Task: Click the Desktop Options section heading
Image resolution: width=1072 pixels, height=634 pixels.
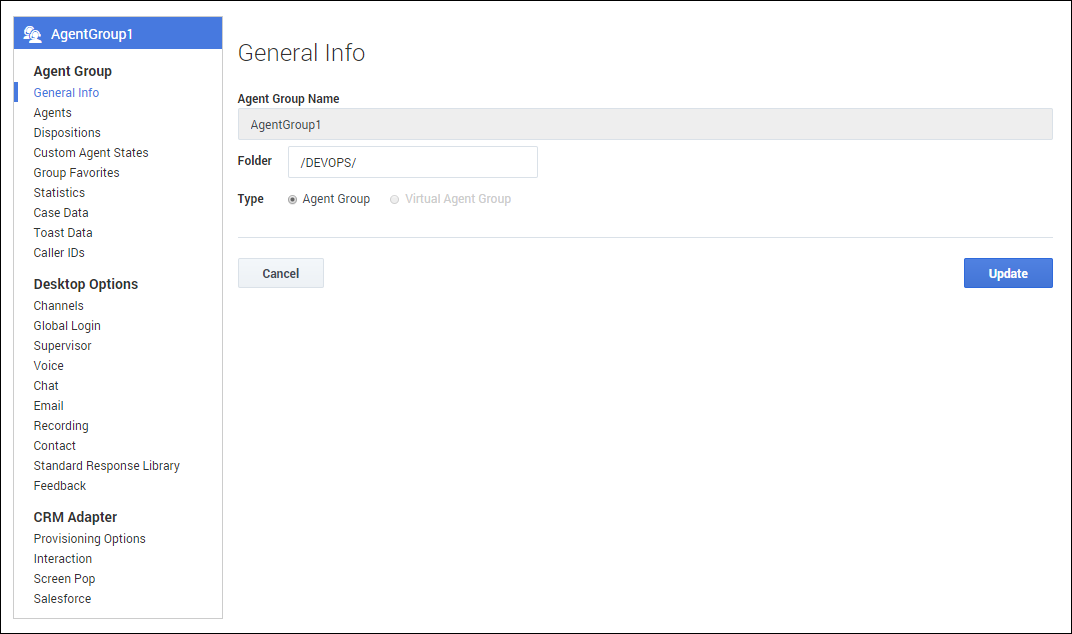Action: coord(85,284)
